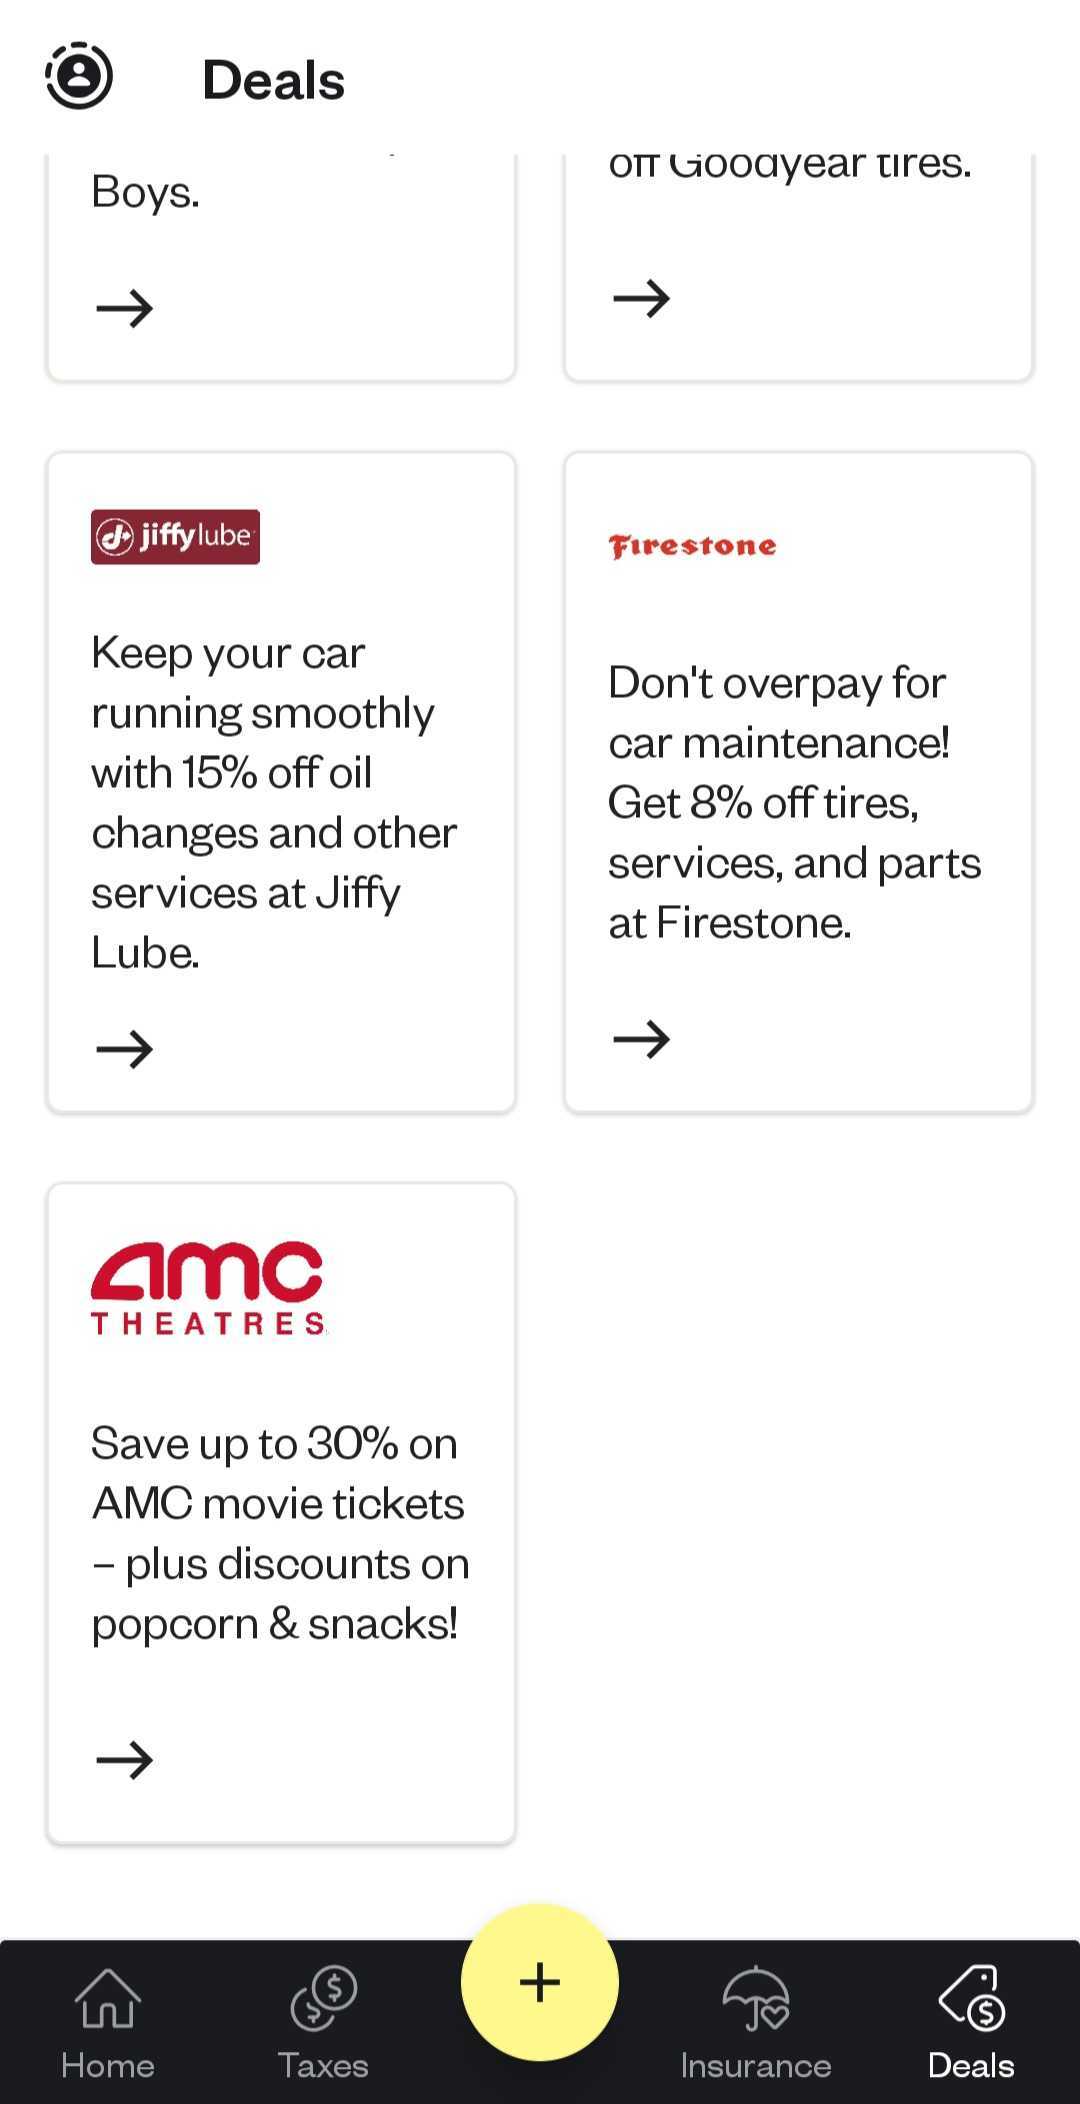Switch to the Taxes tab label
The height and width of the screenshot is (2104, 1080).
coord(323,2066)
